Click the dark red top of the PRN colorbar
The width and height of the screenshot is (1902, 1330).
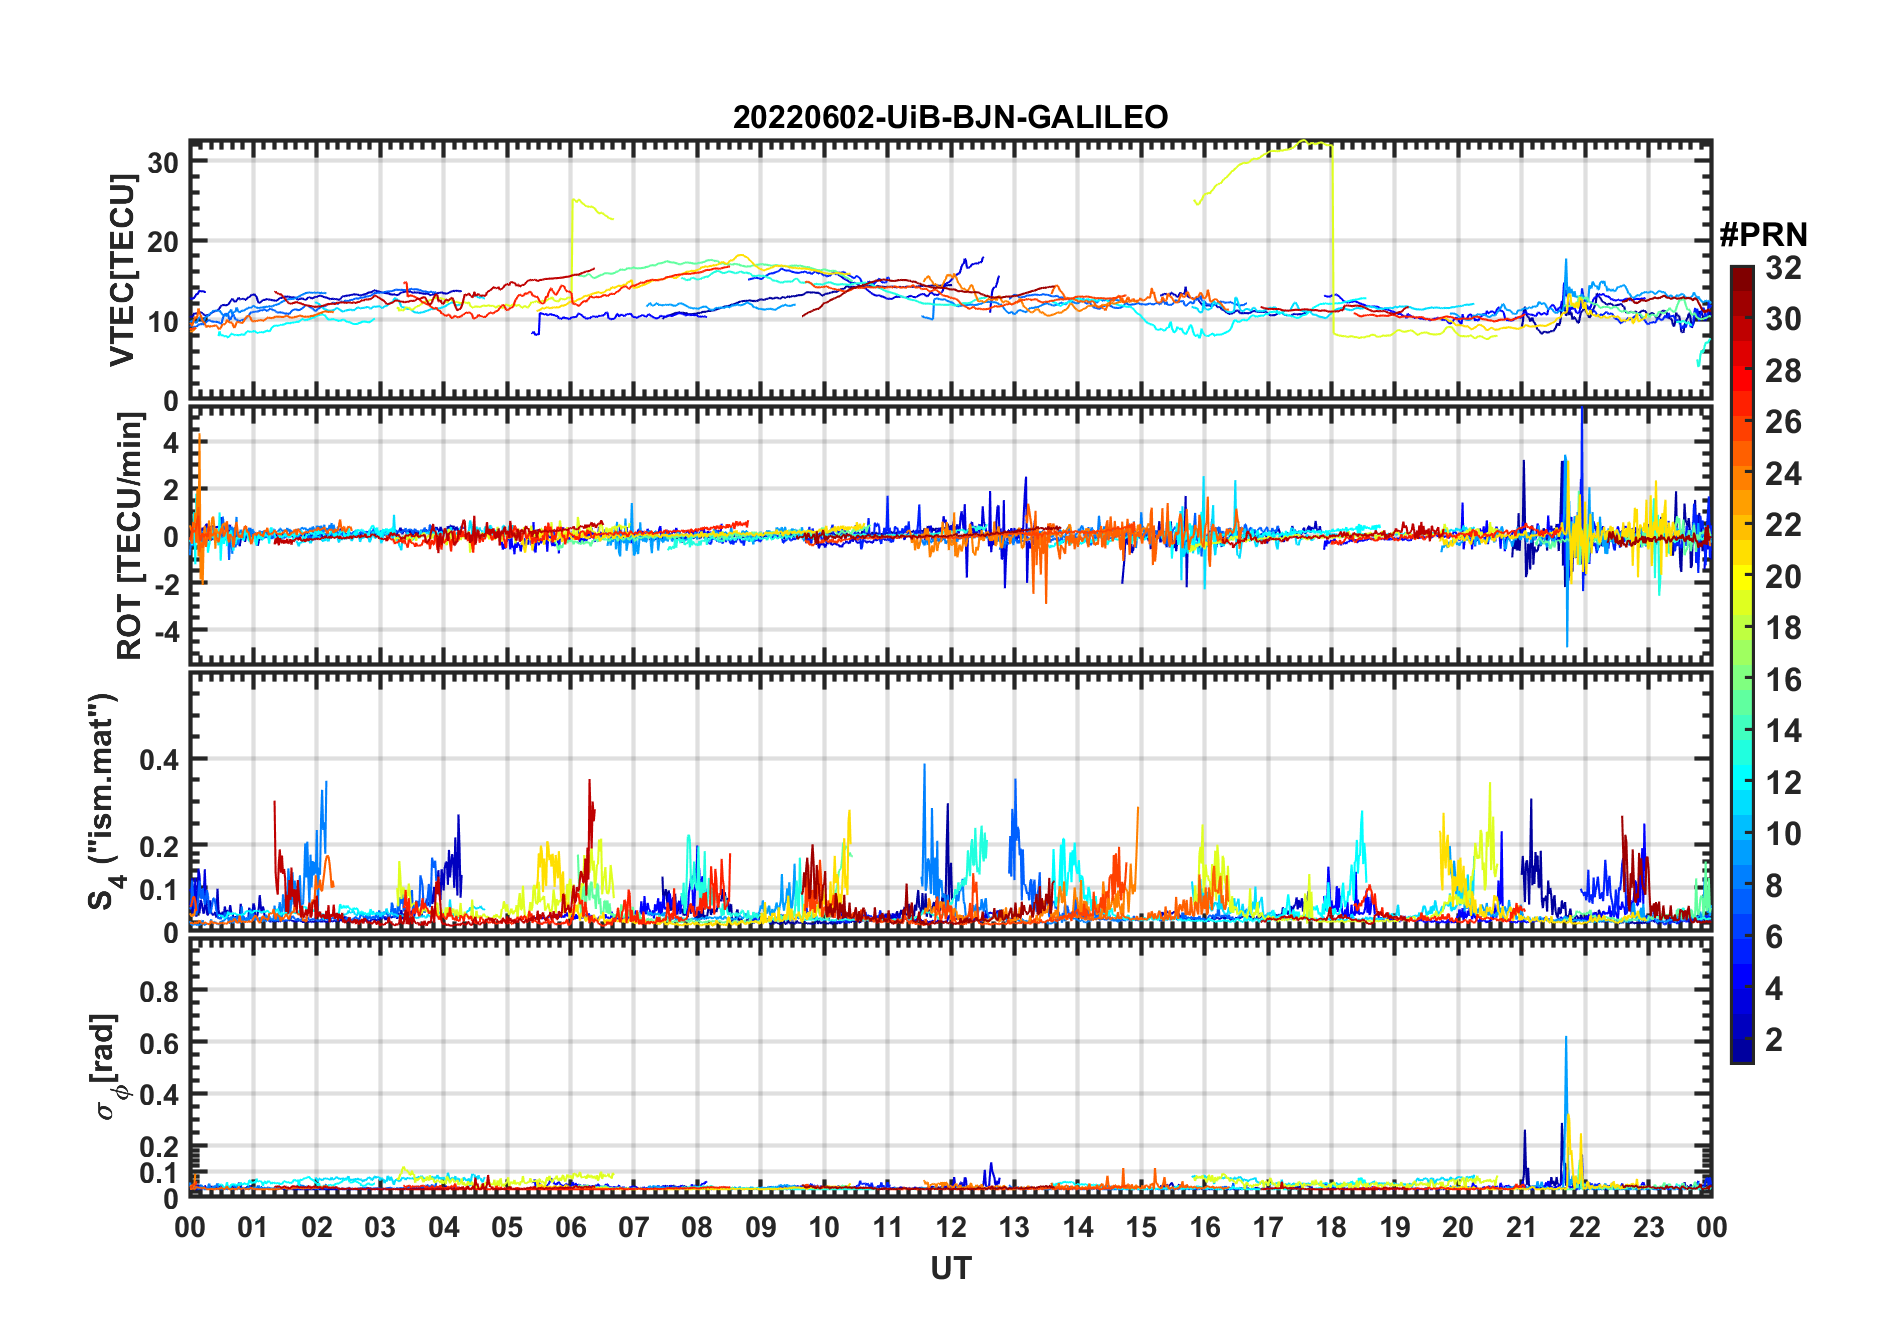tap(1741, 273)
